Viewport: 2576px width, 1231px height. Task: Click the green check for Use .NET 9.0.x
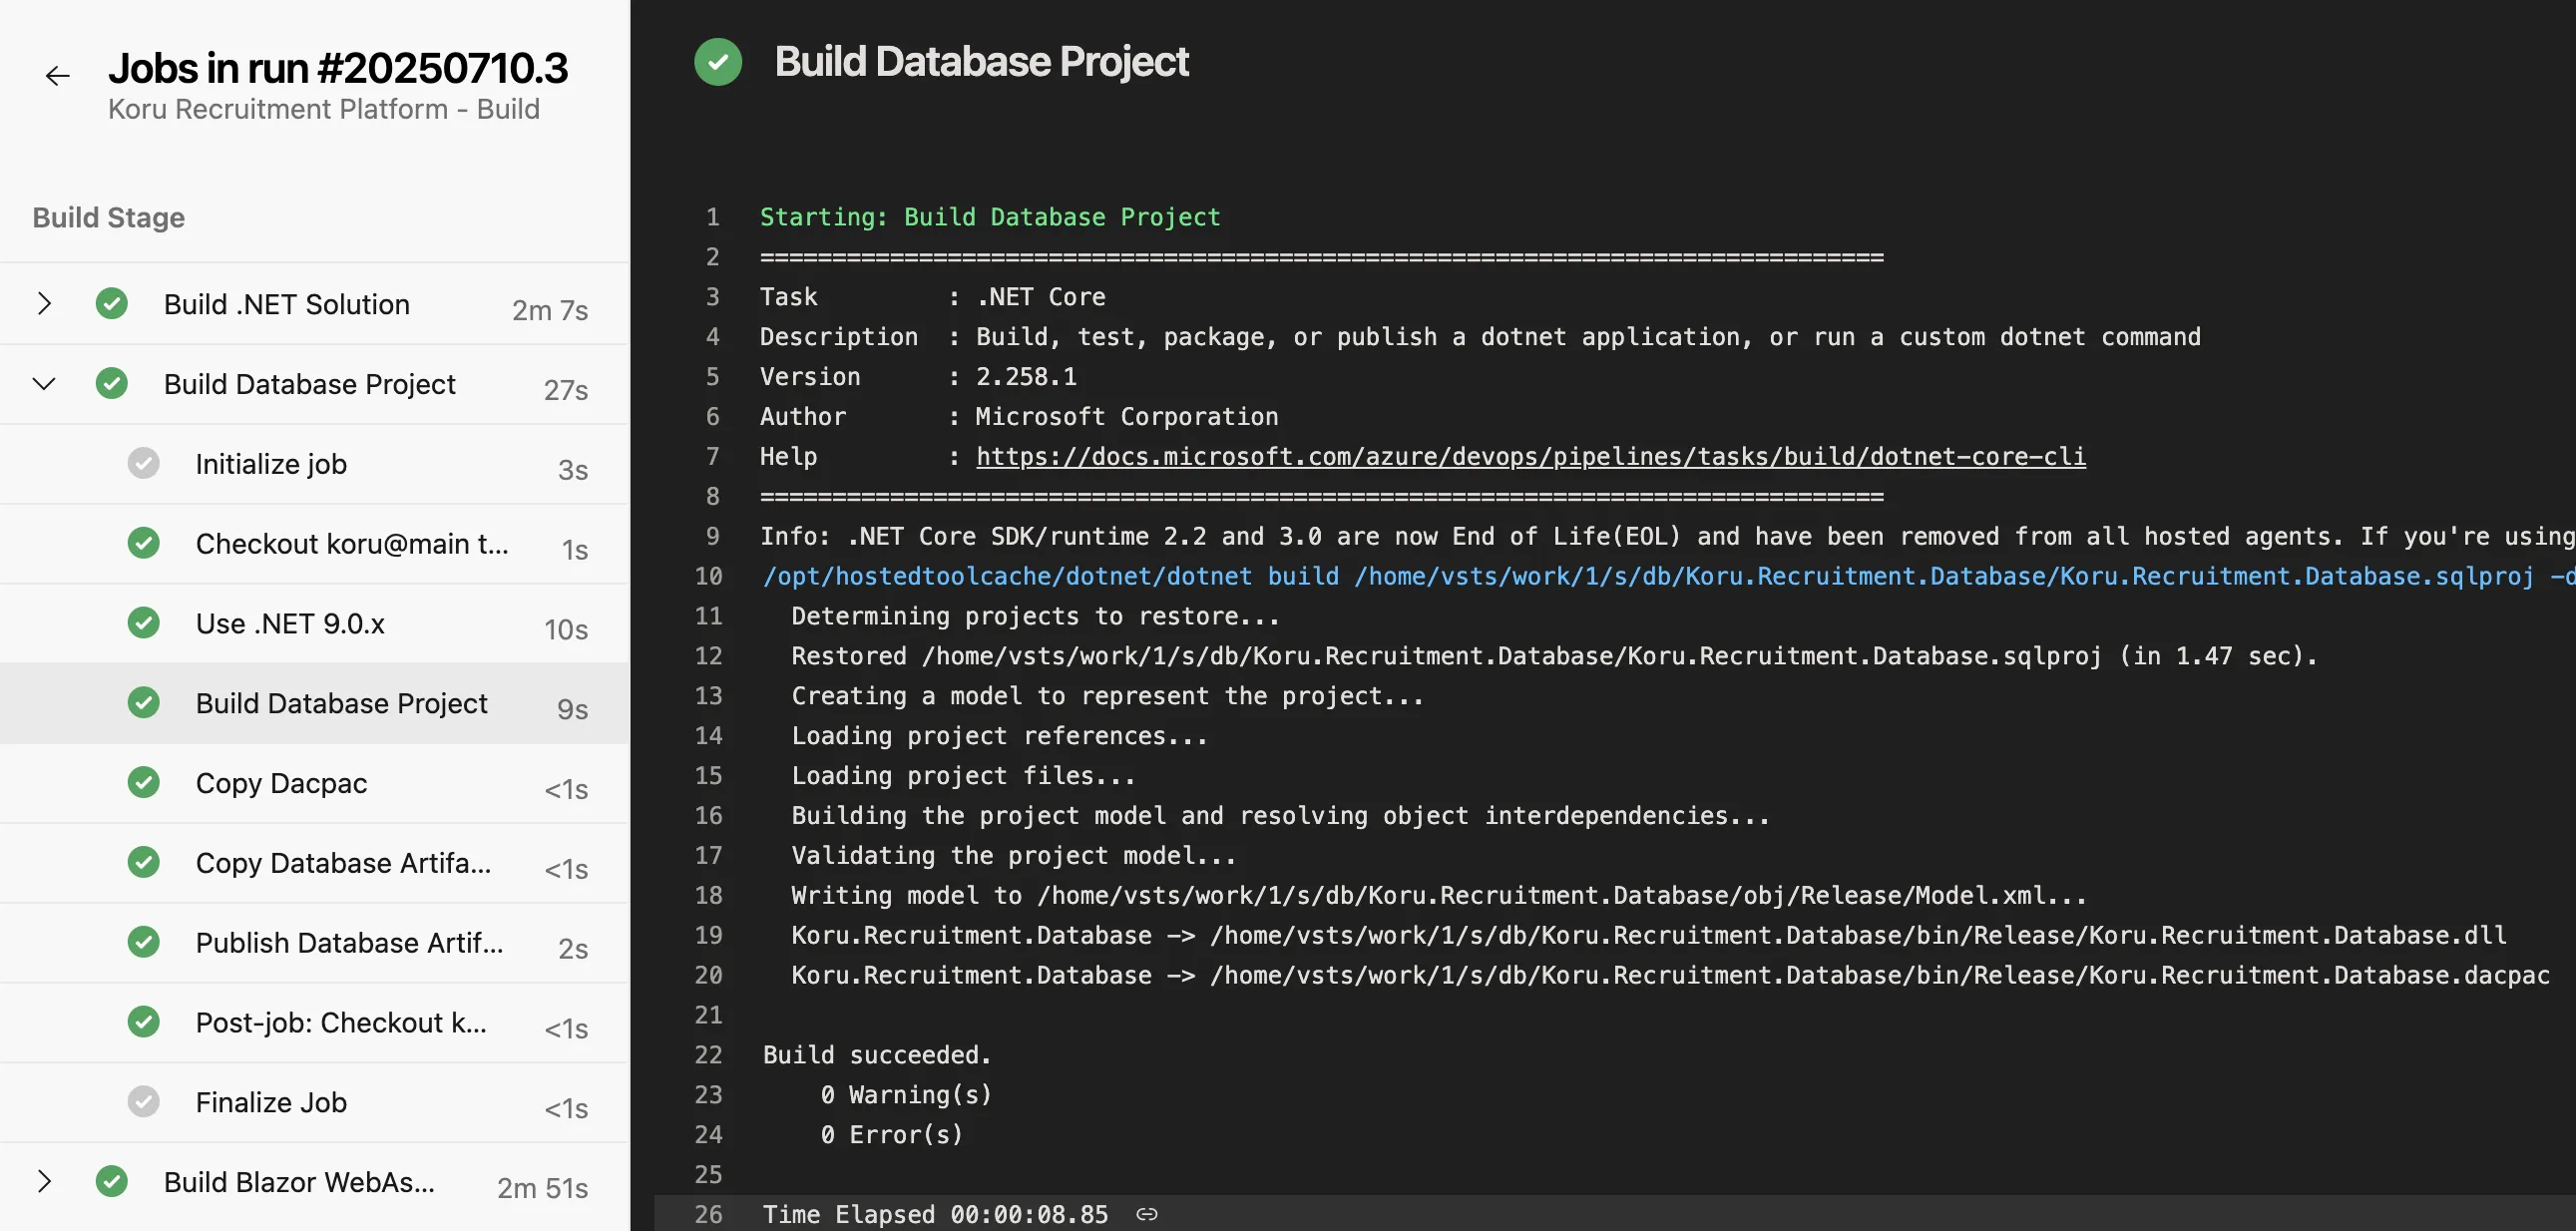click(x=145, y=622)
